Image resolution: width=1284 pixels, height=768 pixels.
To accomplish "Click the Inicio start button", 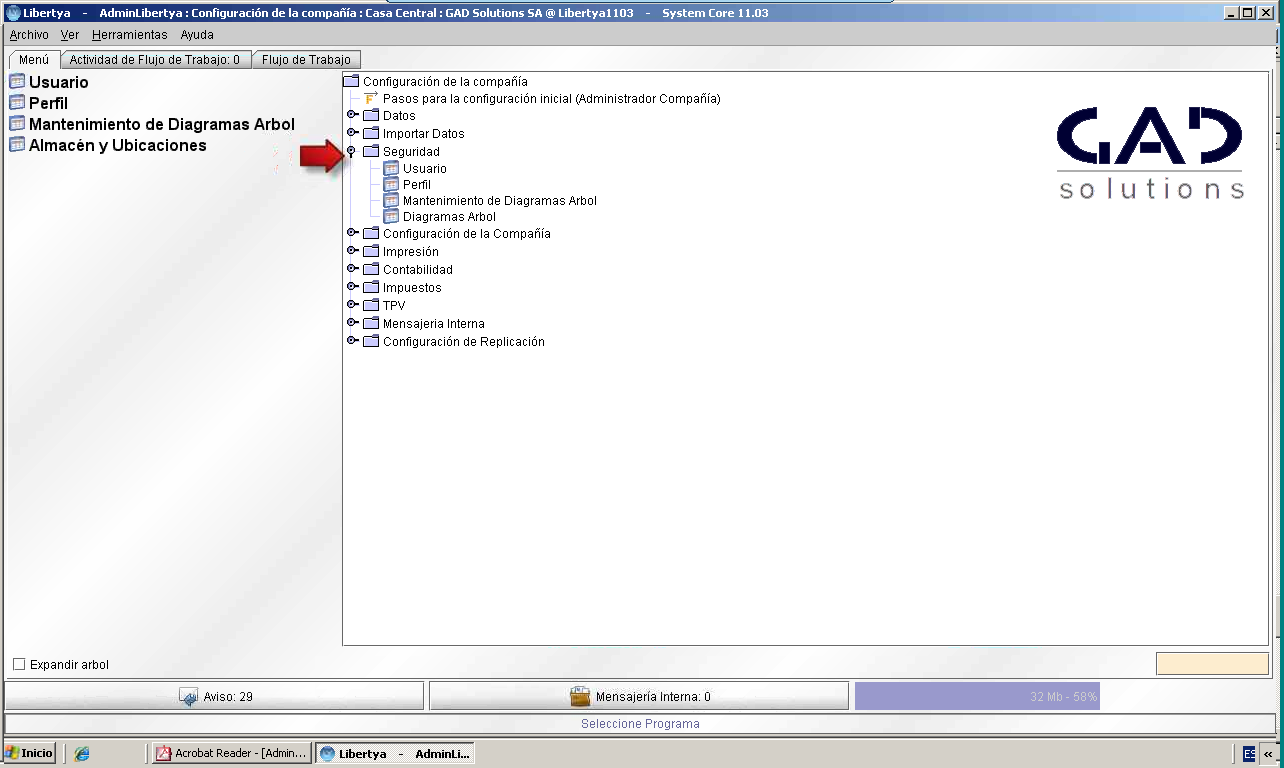I will tap(29, 753).
